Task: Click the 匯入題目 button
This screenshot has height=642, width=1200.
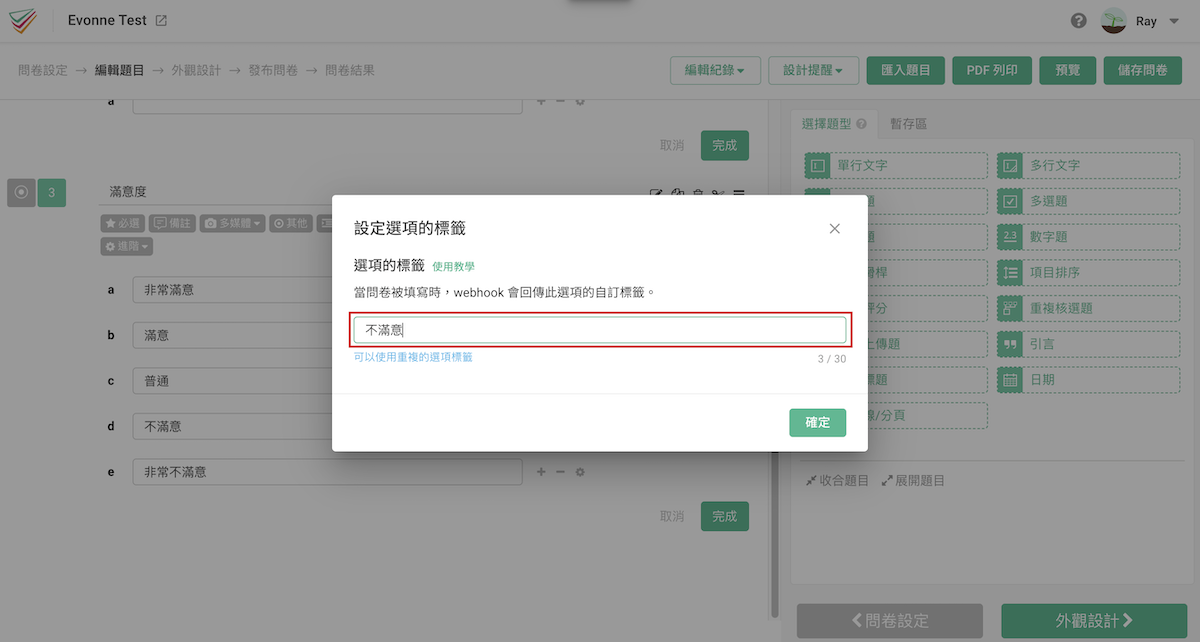Action: click(x=906, y=70)
